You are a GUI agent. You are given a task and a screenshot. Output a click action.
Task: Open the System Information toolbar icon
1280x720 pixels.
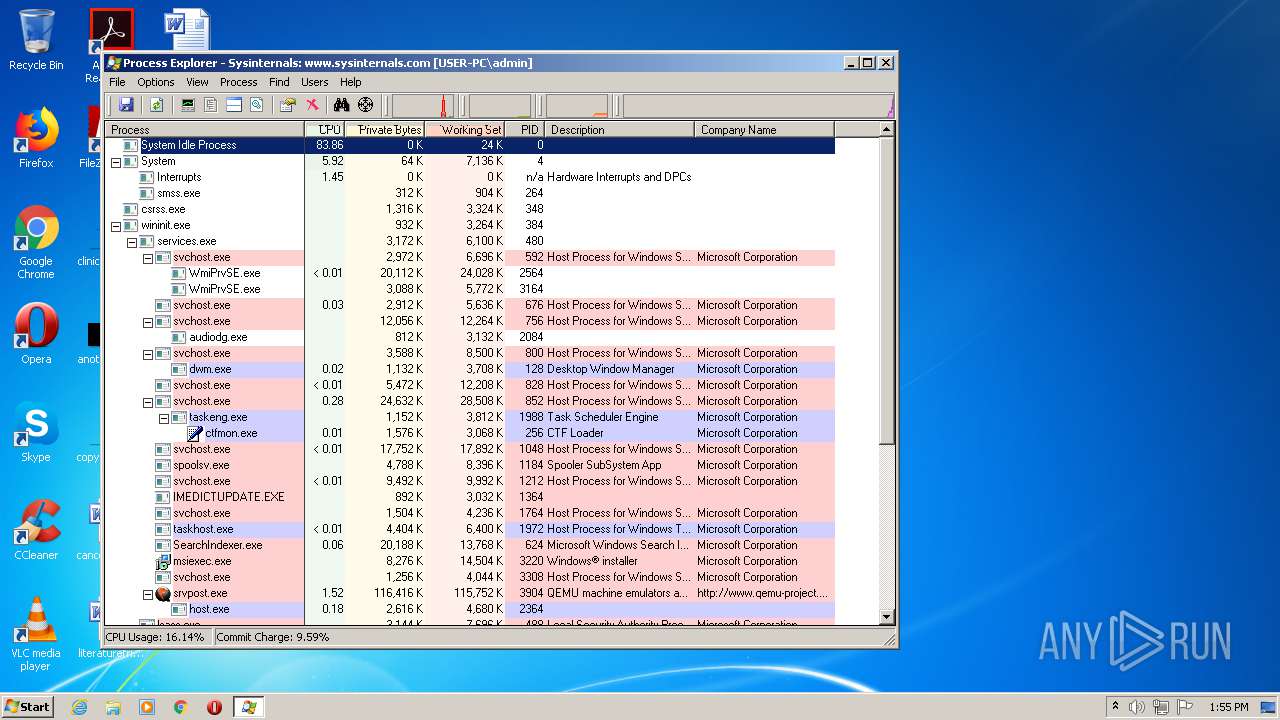(187, 105)
